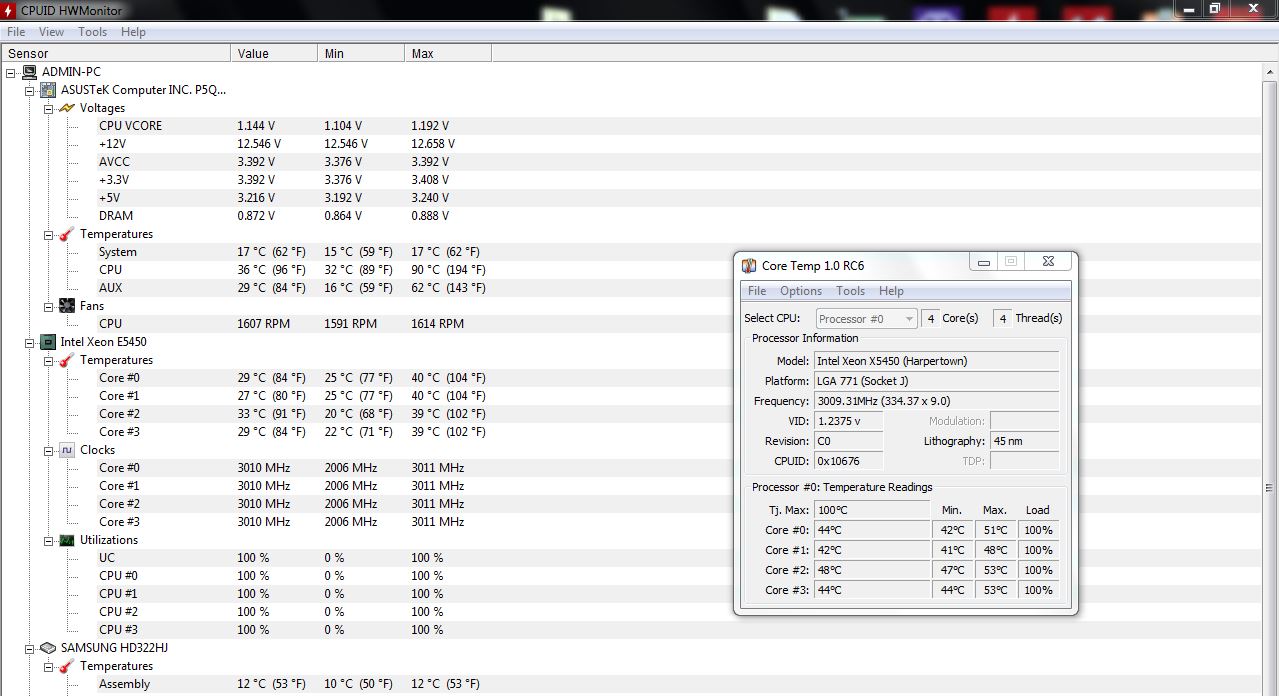Open Core Temp Options menu
This screenshot has height=696, width=1279.
801,291
